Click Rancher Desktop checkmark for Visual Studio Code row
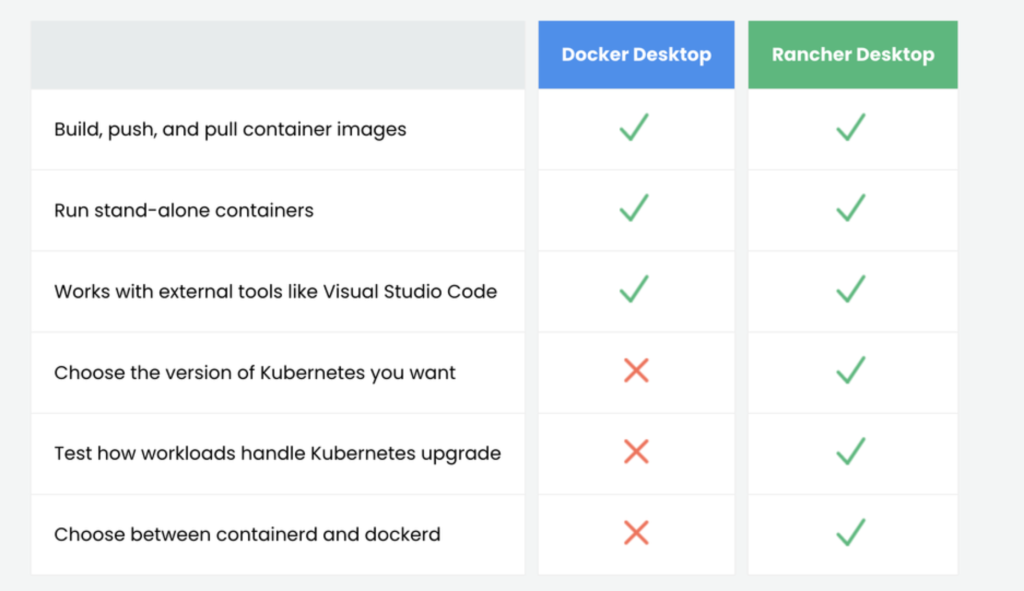Image resolution: width=1024 pixels, height=591 pixels. (850, 290)
